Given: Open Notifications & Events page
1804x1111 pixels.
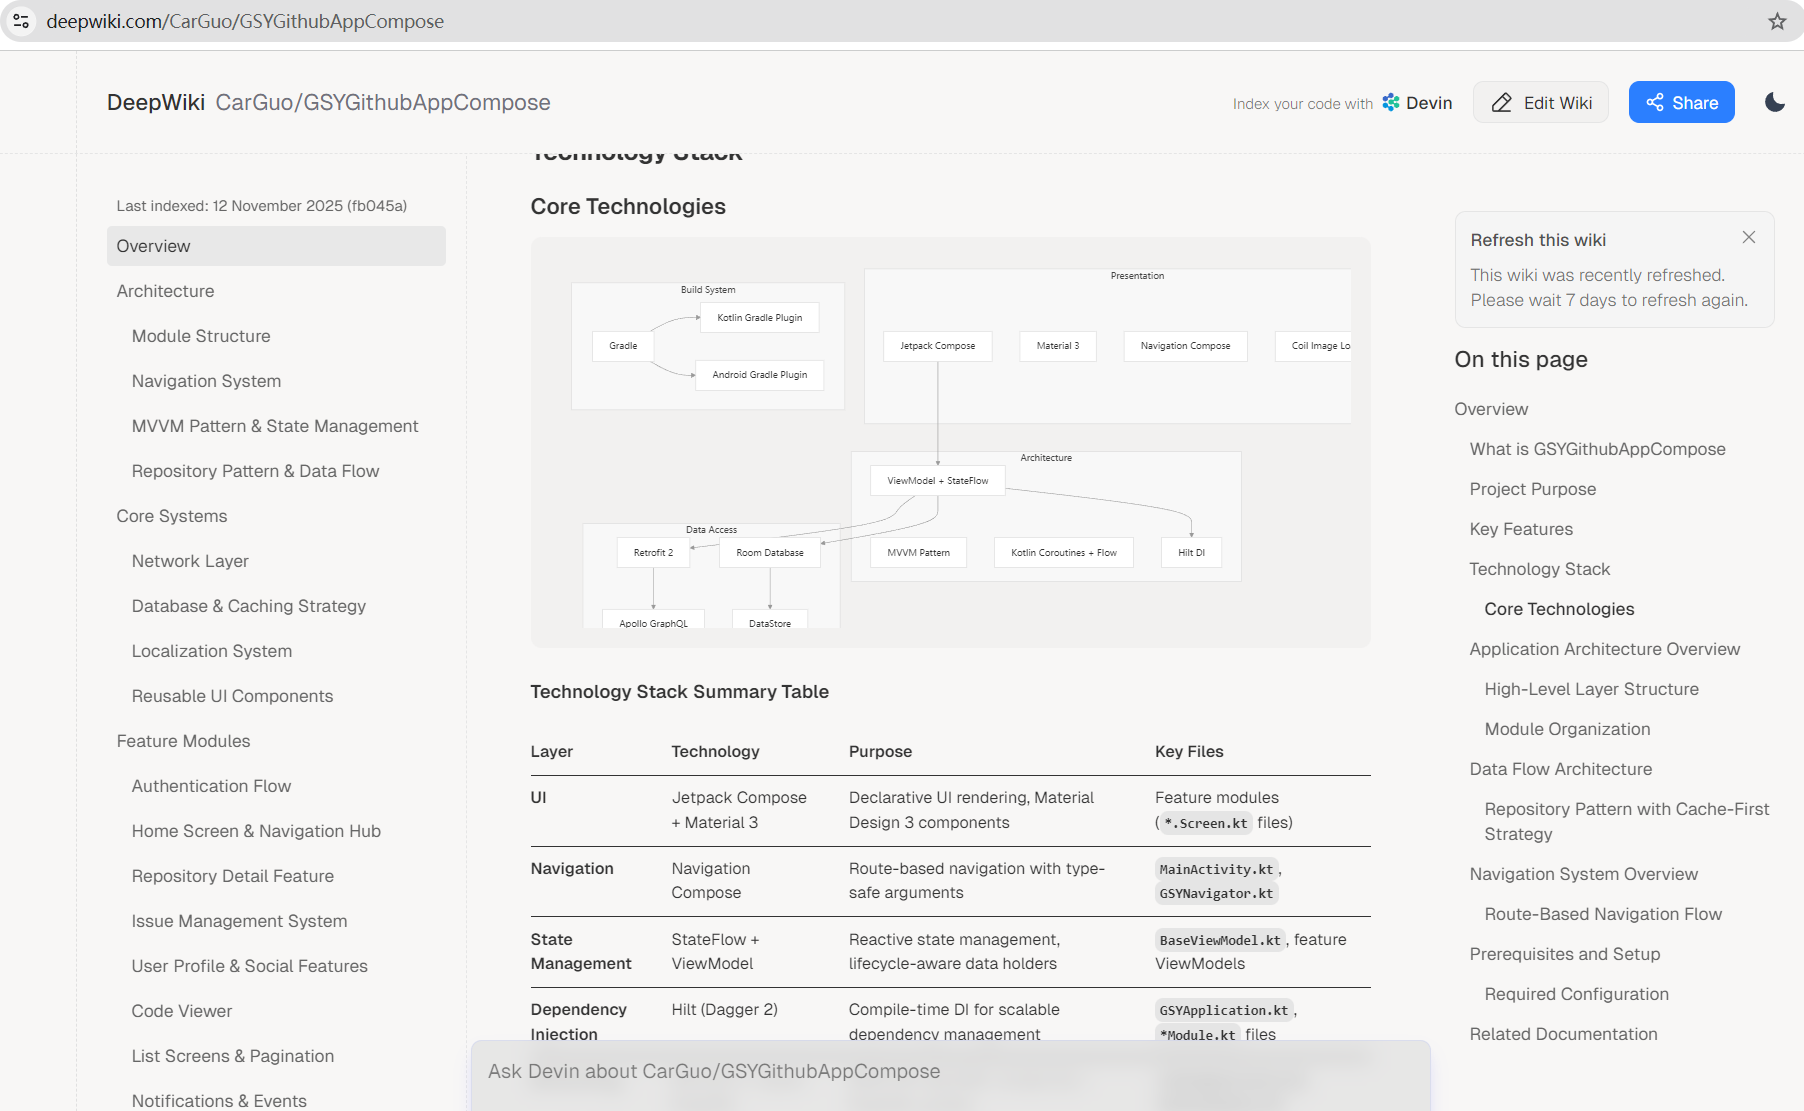Looking at the screenshot, I should [219, 1100].
